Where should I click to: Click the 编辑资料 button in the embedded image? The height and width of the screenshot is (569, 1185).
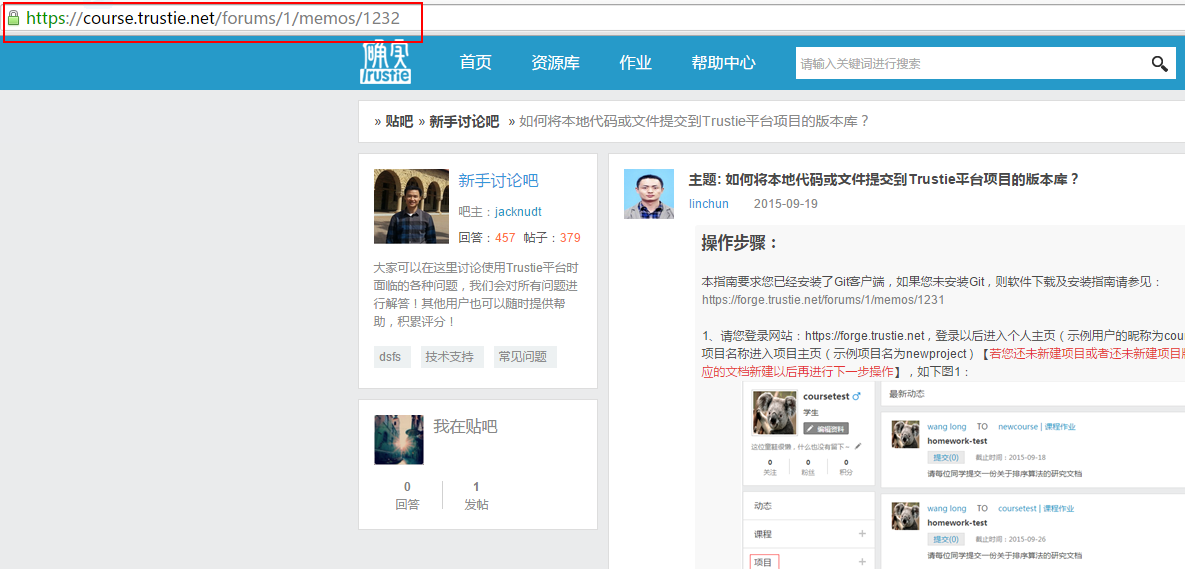pyautogui.click(x=826, y=428)
